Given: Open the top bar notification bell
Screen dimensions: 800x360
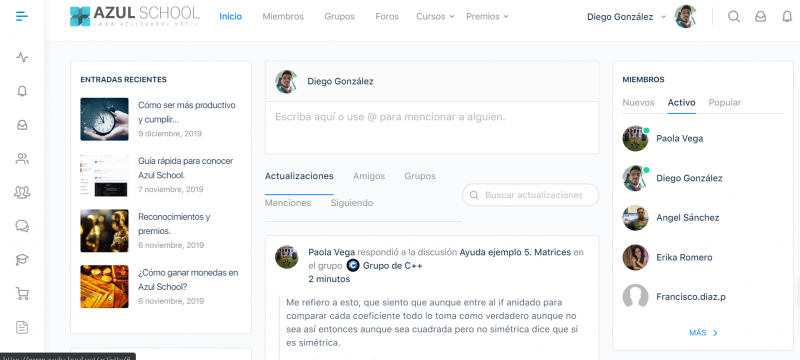Looking at the screenshot, I should click(x=787, y=17).
